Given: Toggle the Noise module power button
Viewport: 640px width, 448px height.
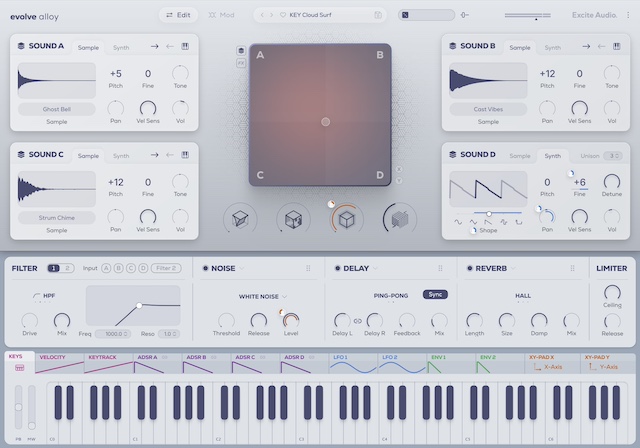Looking at the screenshot, I should (x=205, y=269).
